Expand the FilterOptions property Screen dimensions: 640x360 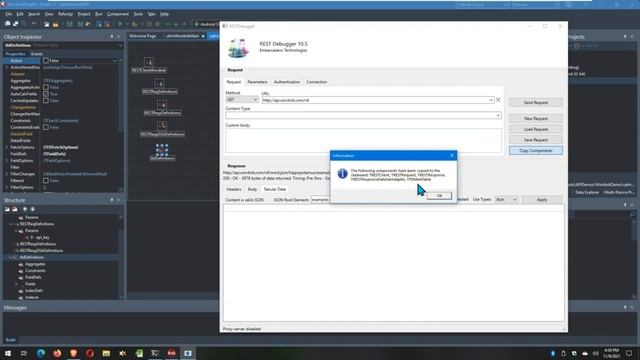click(x=7, y=187)
